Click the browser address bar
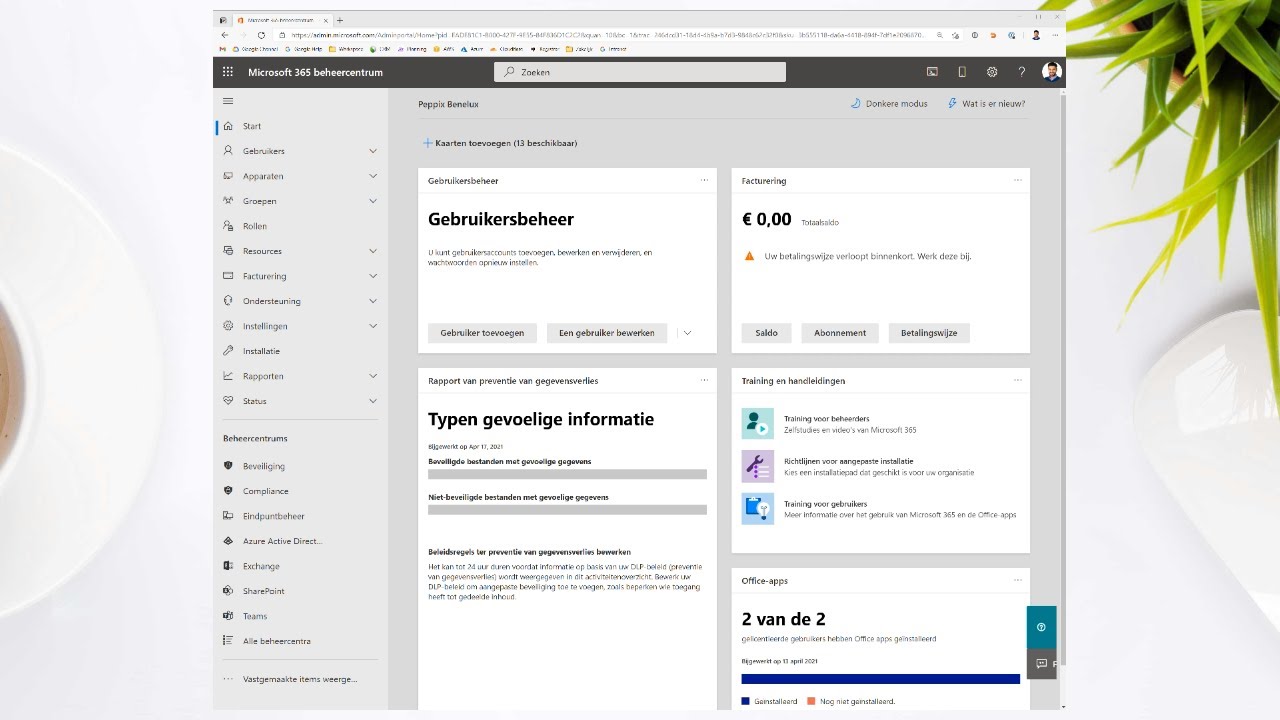The image size is (1280, 720). [610, 35]
